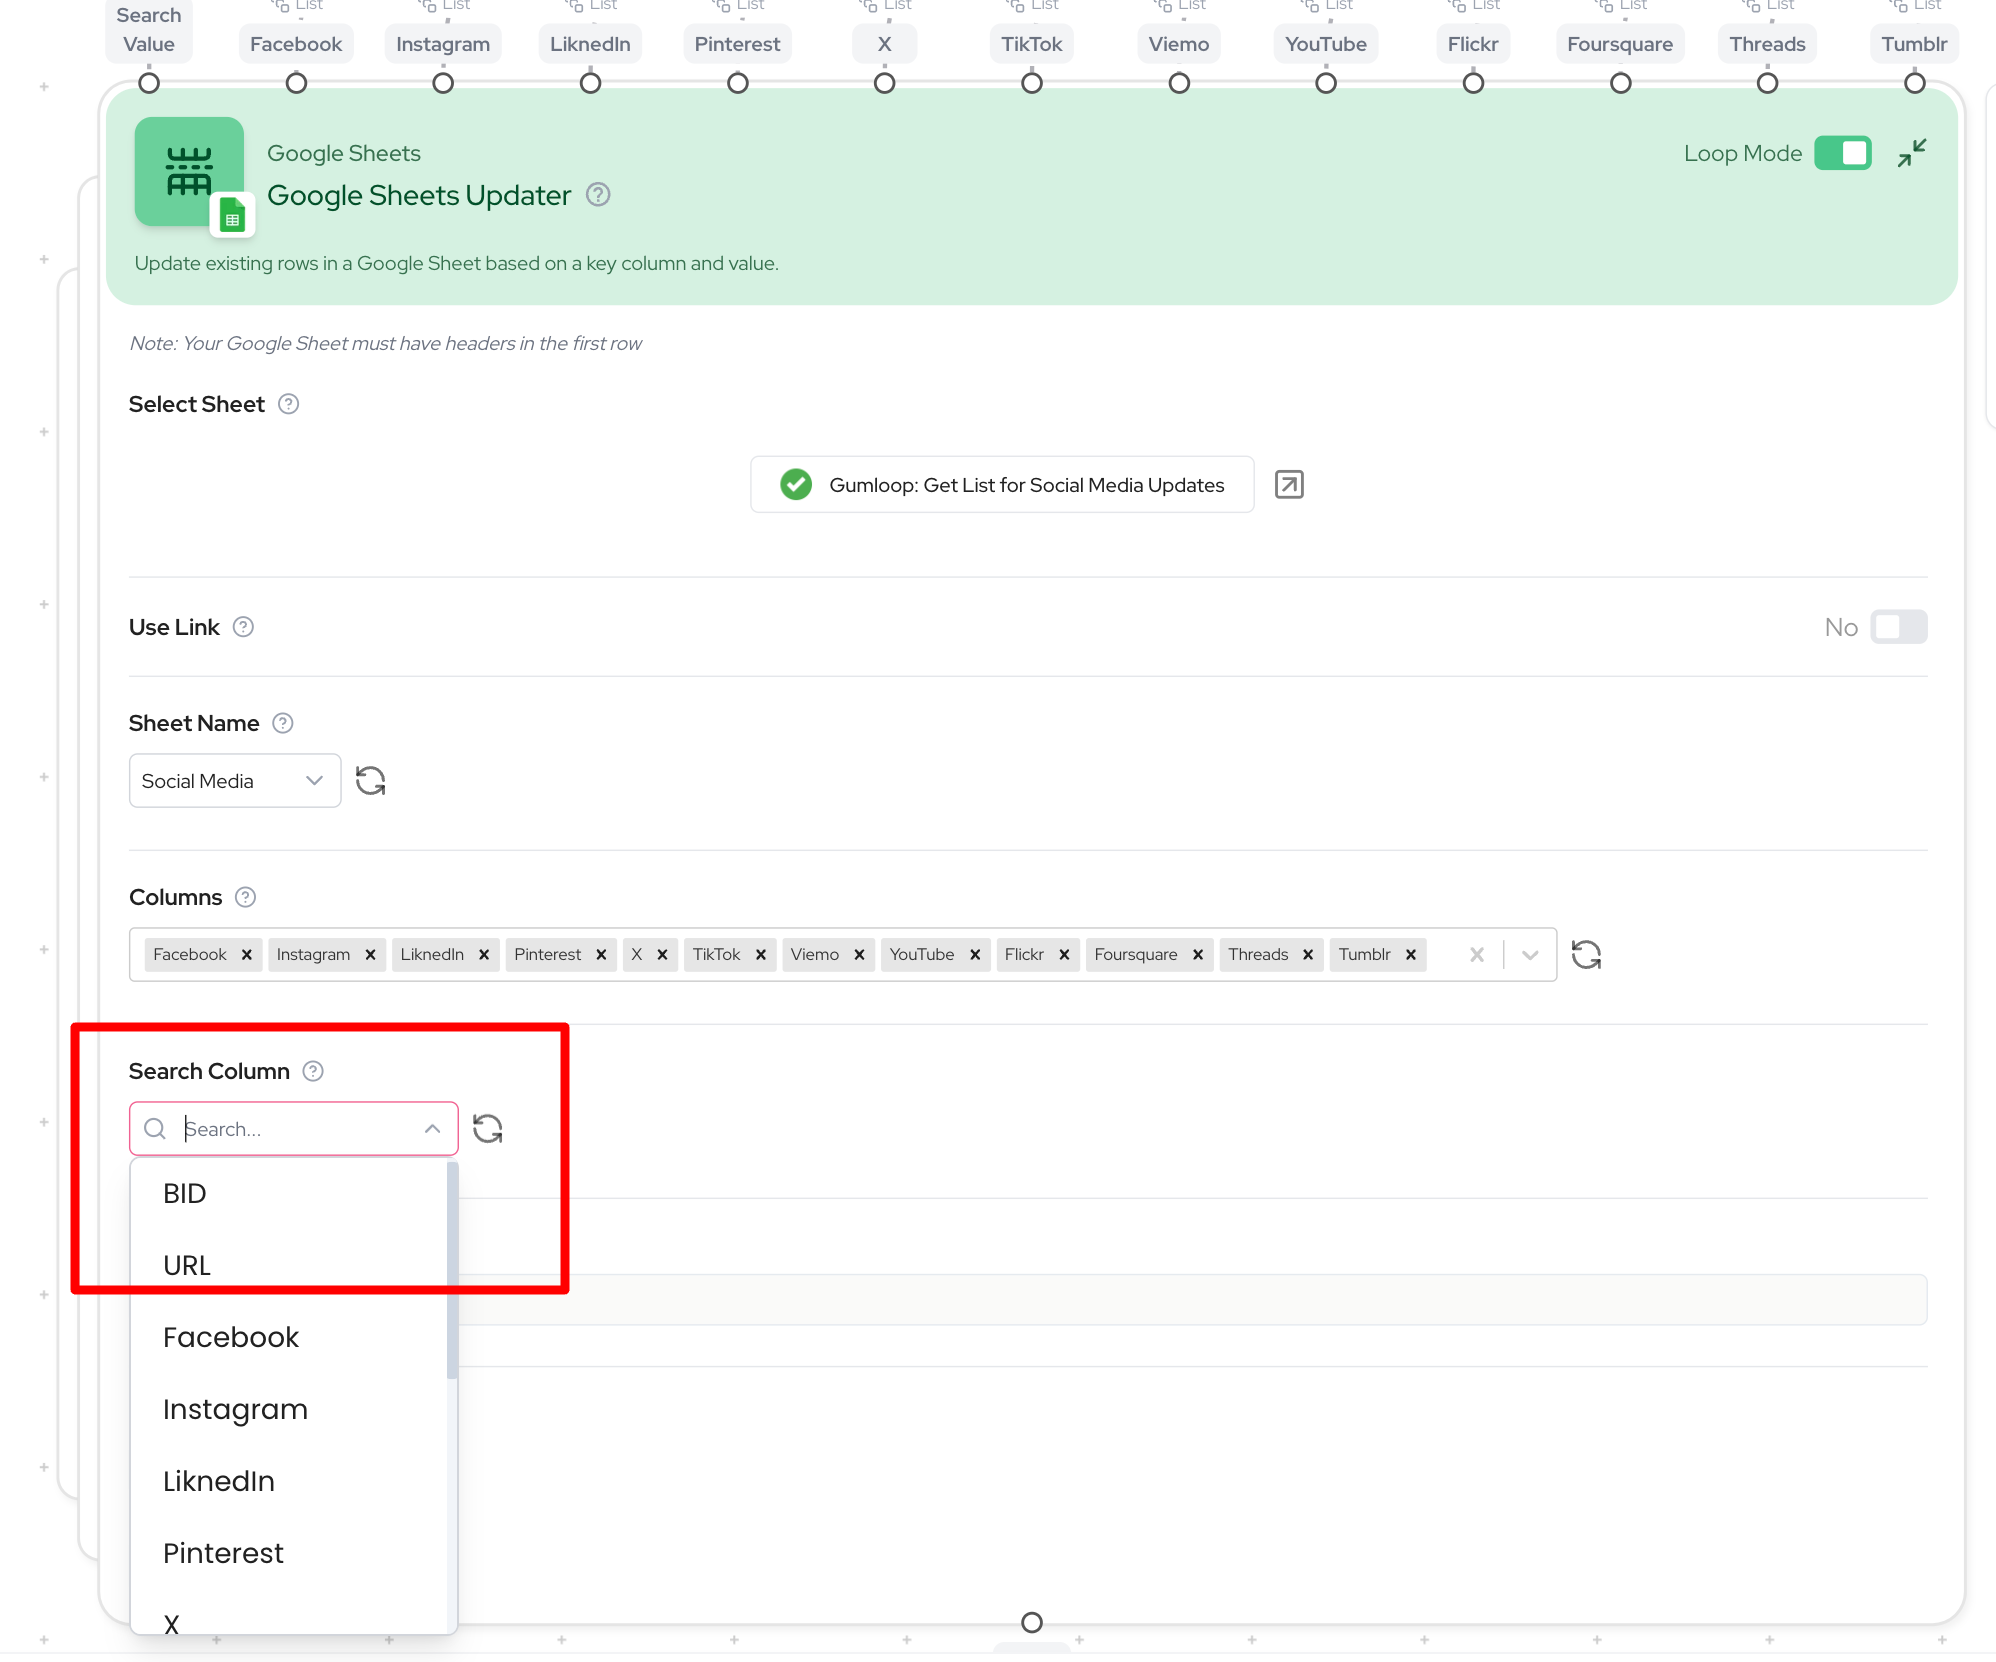
Task: Open help icon beside Sheet Name
Action: (283, 723)
